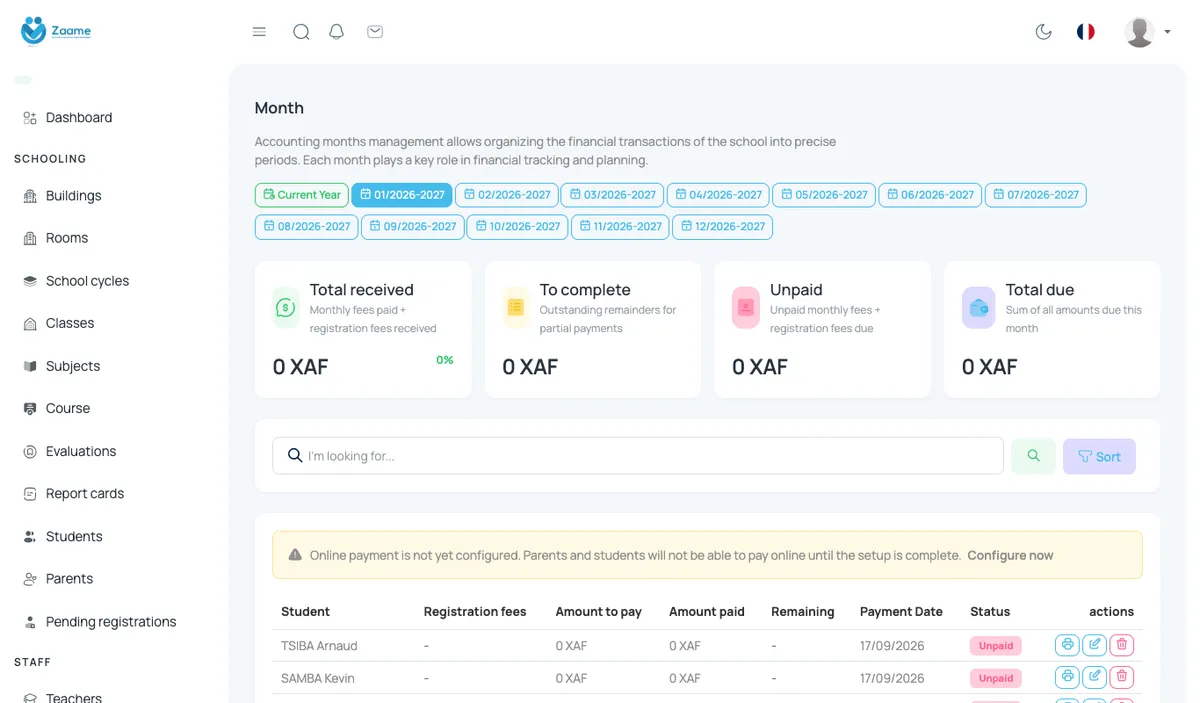Delete TSIBA Arnaud's payment entry
The height and width of the screenshot is (703, 1200).
tap(1122, 645)
